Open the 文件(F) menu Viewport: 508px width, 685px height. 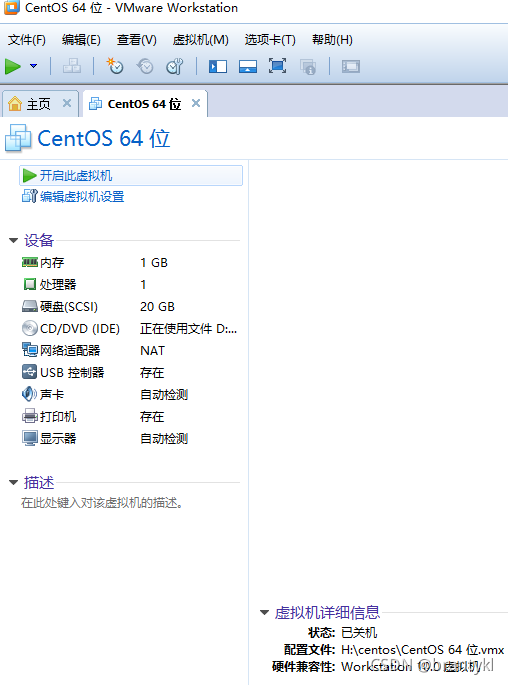(27, 40)
